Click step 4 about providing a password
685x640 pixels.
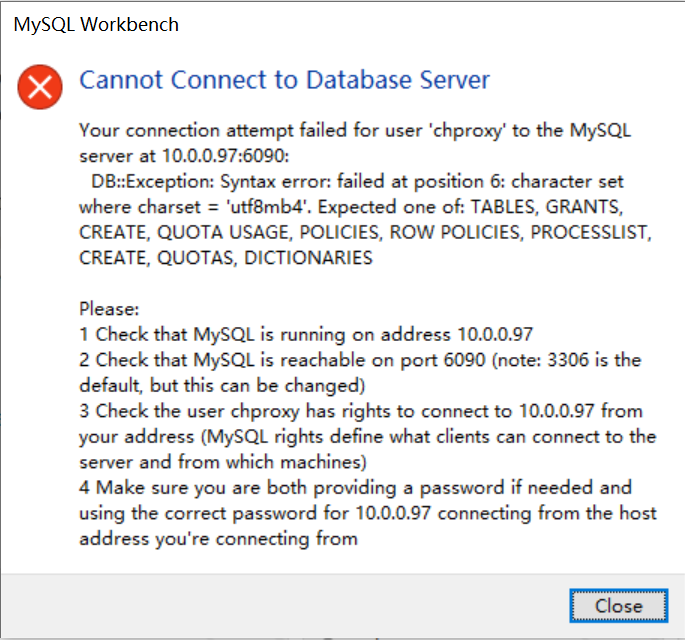(x=356, y=488)
